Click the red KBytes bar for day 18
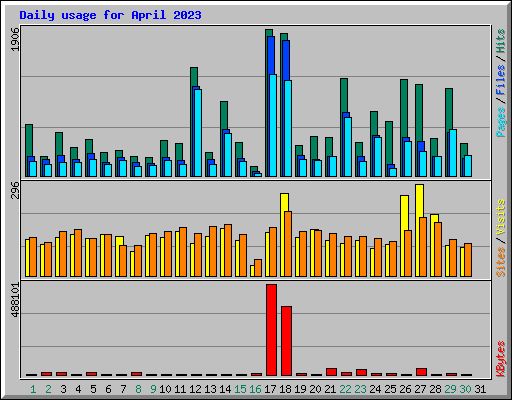The width and height of the screenshot is (512, 400). pos(286,341)
